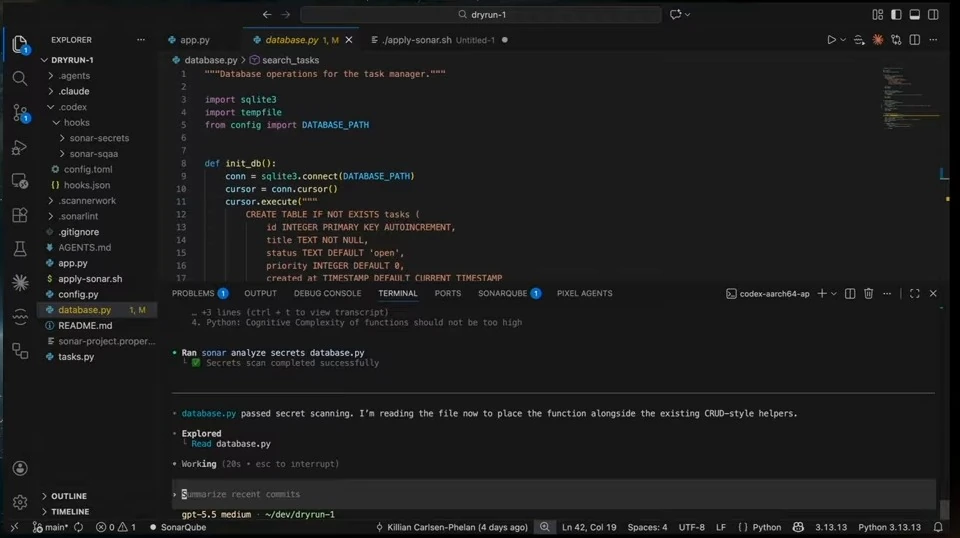Screen dimensions: 960x538
Task: Open errors and warnings count in status bar
Action: [116, 527]
